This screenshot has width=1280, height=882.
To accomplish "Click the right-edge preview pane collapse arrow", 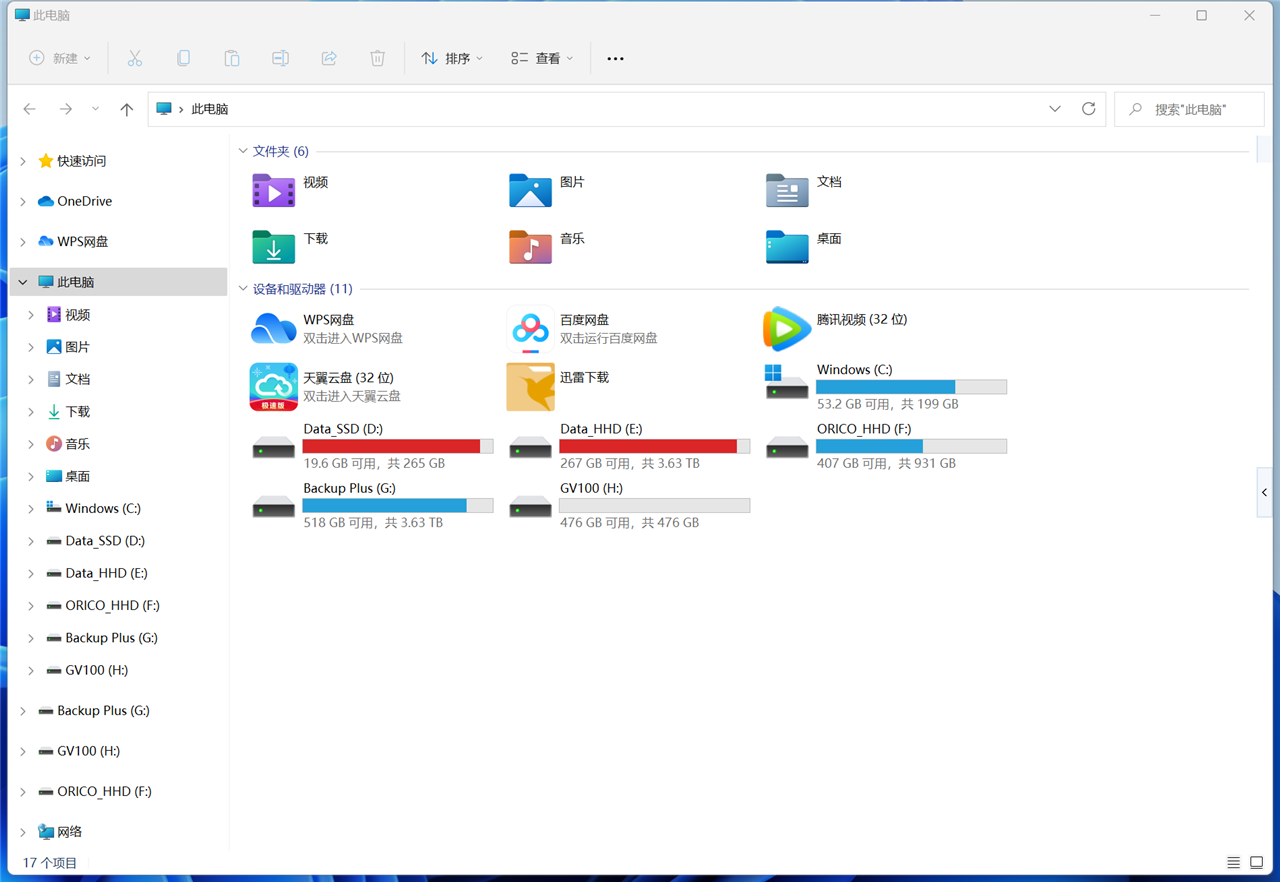I will 1265,492.
